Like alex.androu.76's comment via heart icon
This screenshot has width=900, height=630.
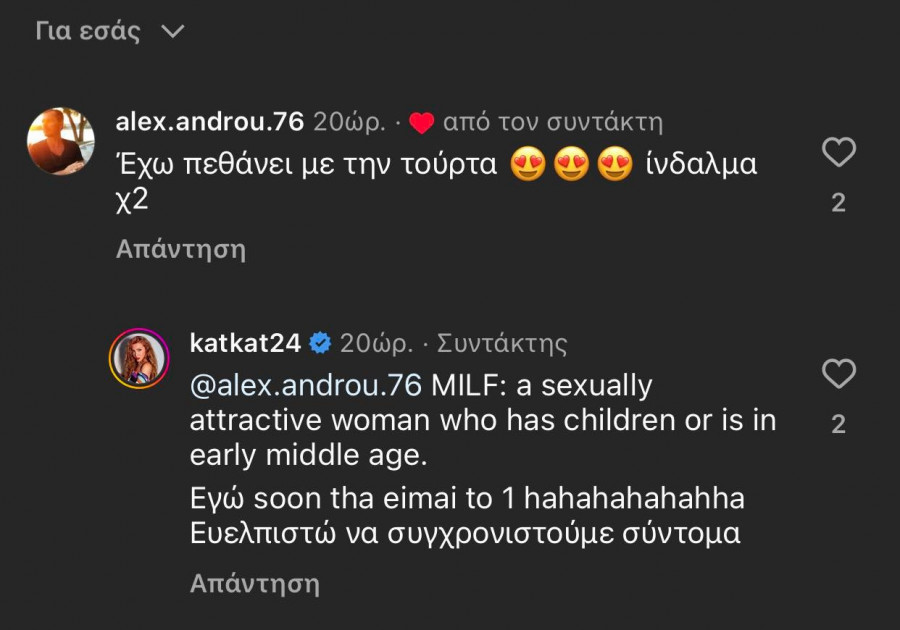tap(838, 150)
